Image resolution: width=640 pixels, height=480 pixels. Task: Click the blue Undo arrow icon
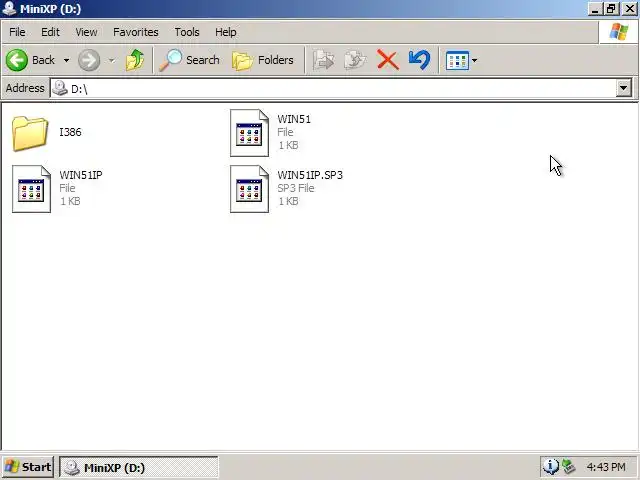pos(419,60)
